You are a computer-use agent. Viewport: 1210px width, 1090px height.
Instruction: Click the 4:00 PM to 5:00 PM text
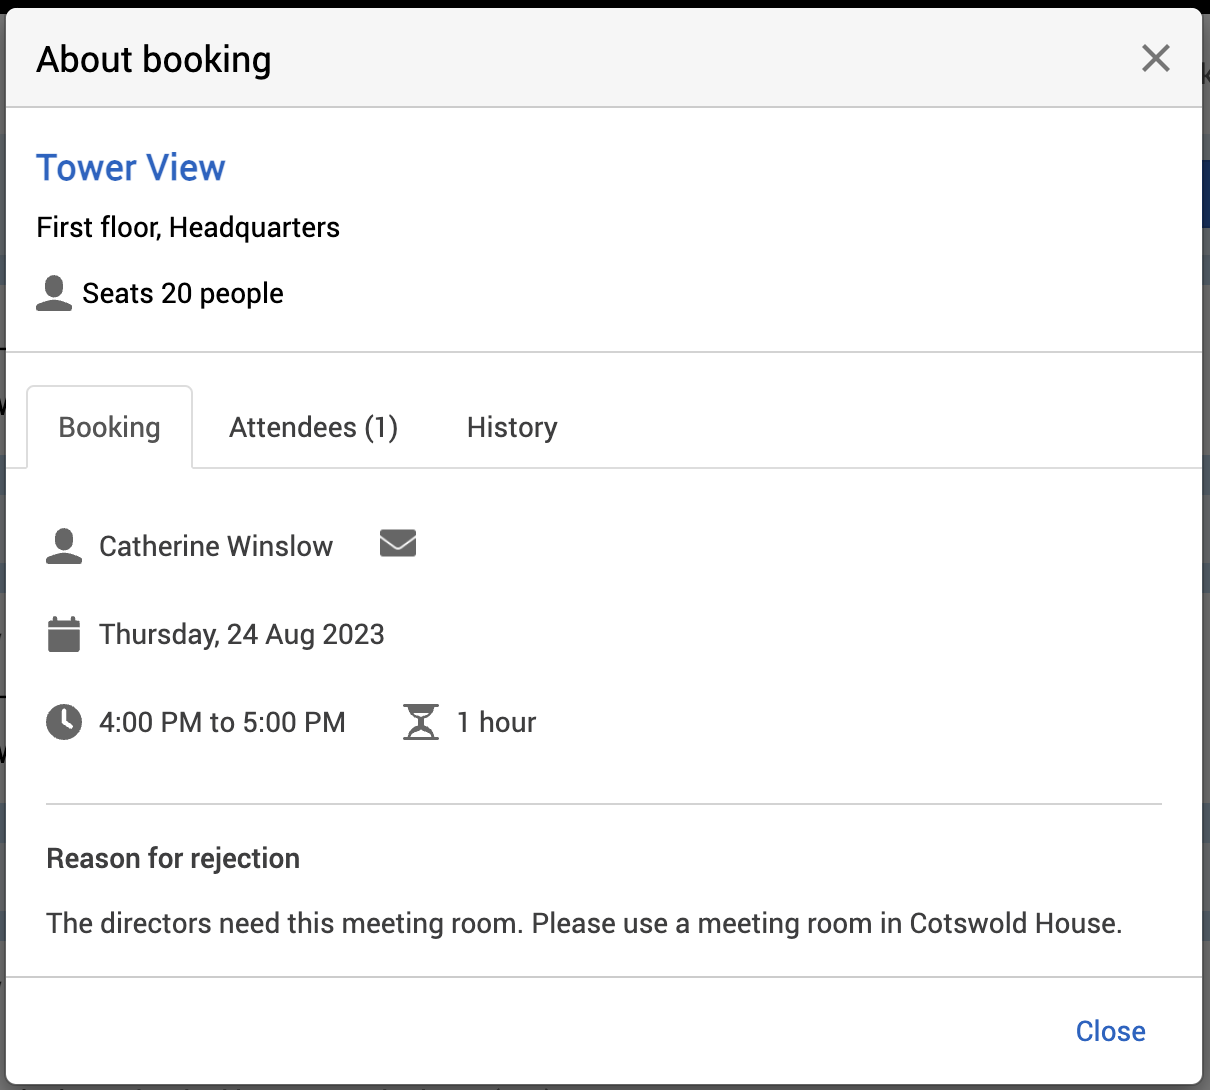point(222,722)
